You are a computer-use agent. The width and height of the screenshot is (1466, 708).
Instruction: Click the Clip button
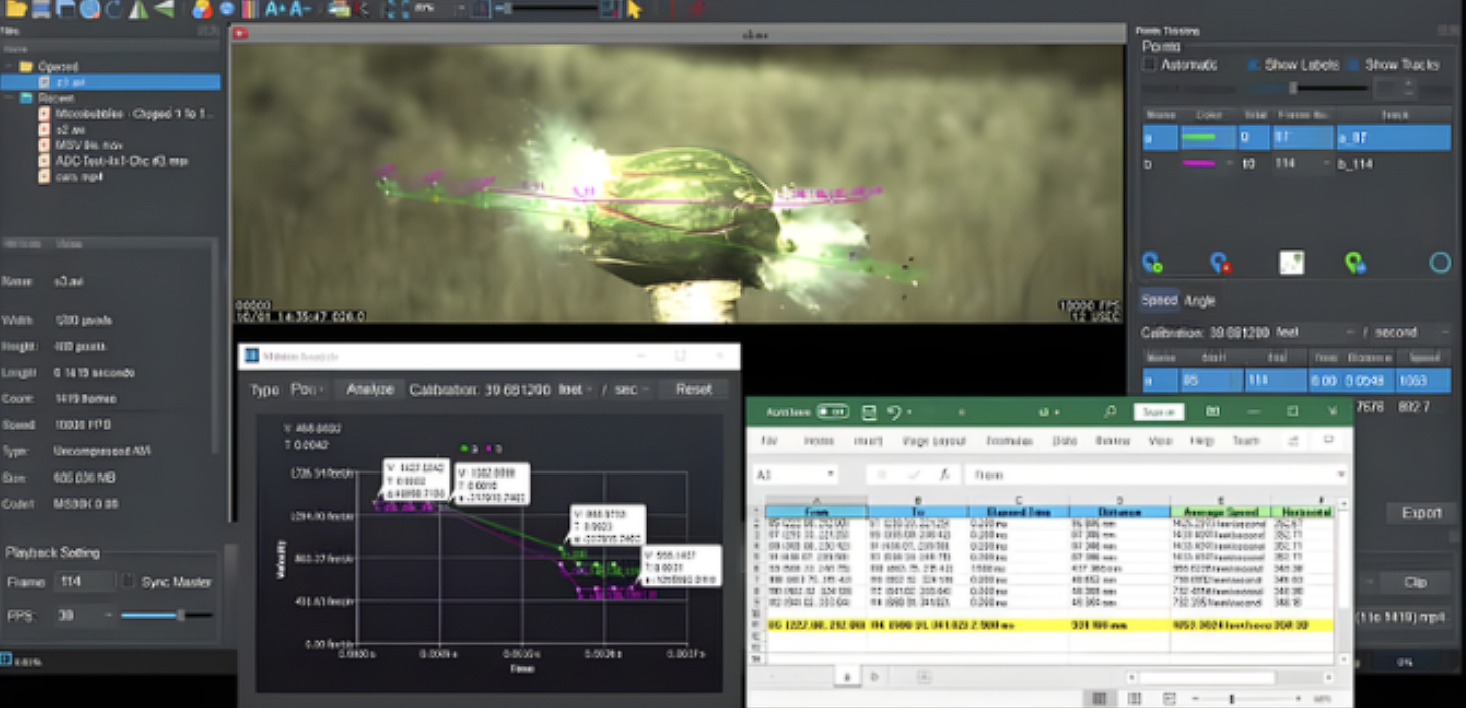[x=1414, y=583]
